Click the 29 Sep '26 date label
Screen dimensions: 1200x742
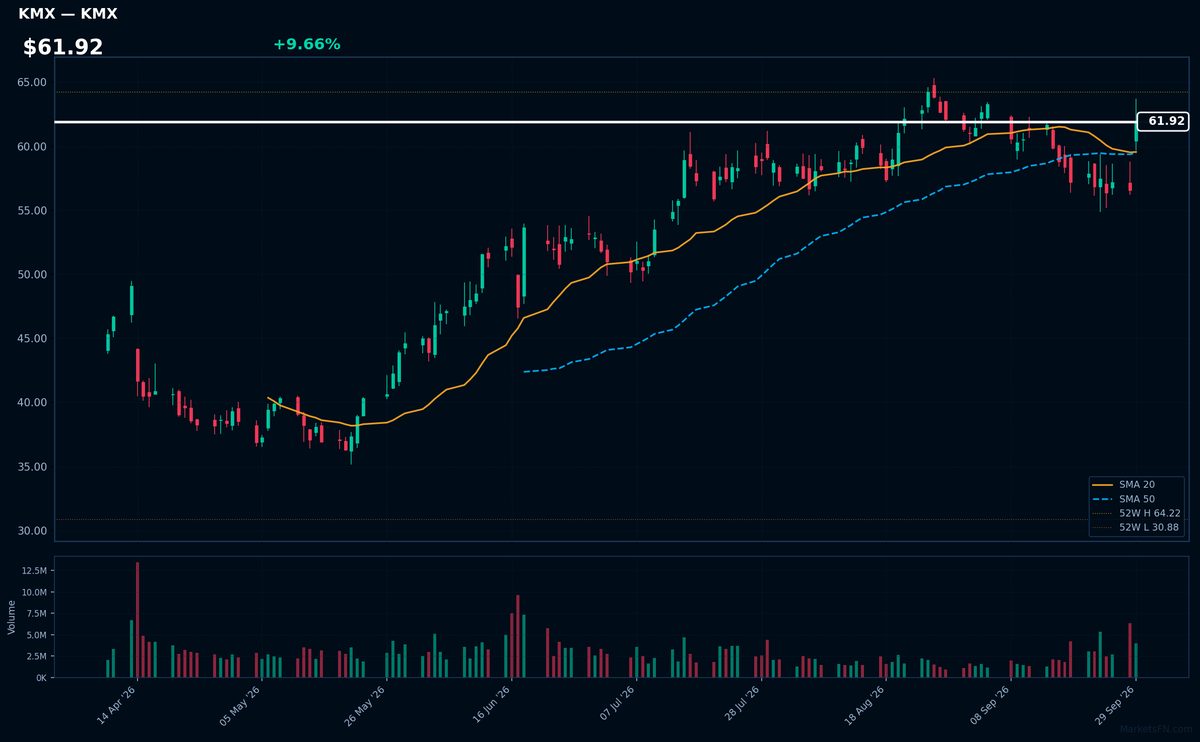1115,705
